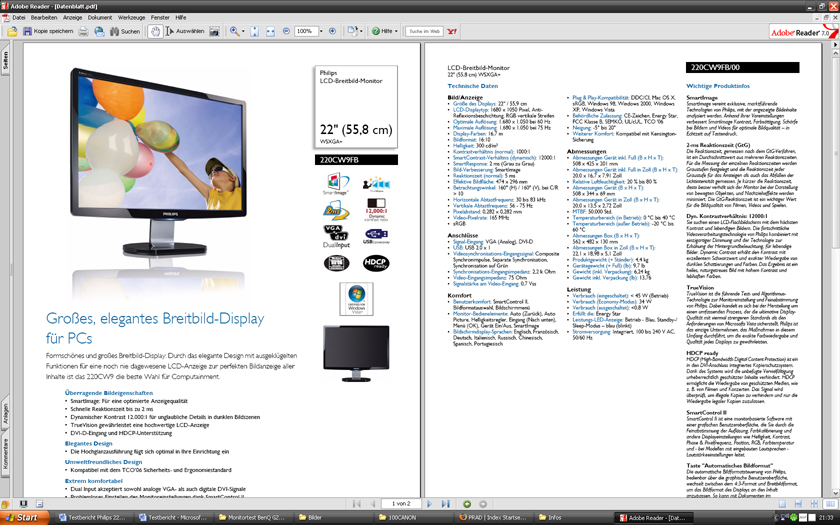Click the Windows Vista certified badge

356,298
